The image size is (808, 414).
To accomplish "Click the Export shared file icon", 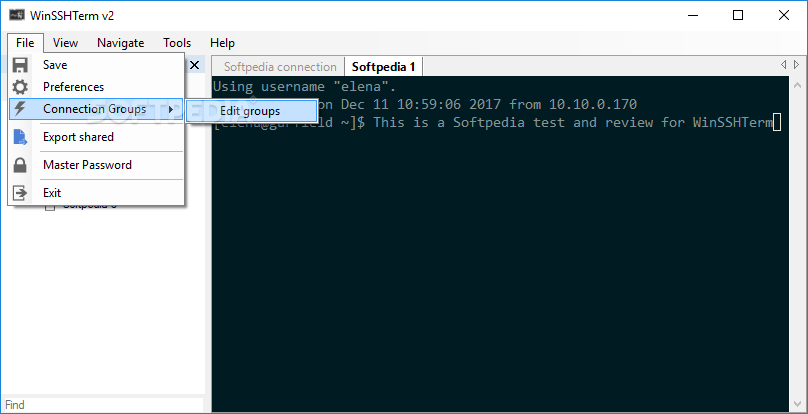I will pos(20,137).
